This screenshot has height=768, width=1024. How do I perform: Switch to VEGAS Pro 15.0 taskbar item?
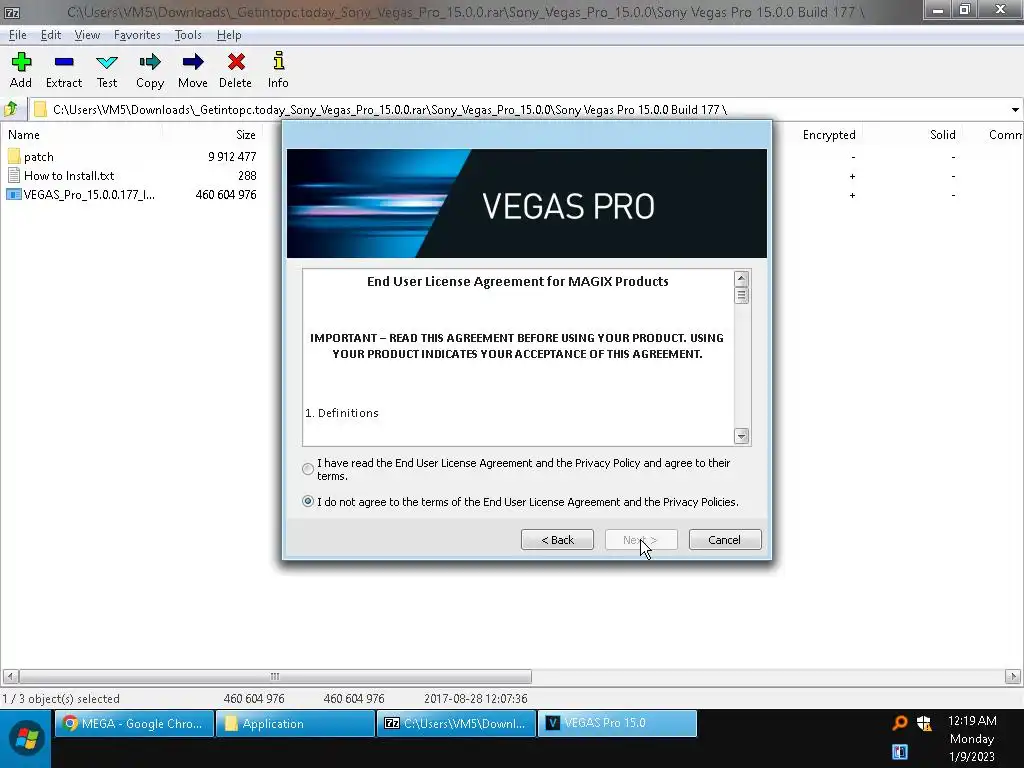coord(617,724)
